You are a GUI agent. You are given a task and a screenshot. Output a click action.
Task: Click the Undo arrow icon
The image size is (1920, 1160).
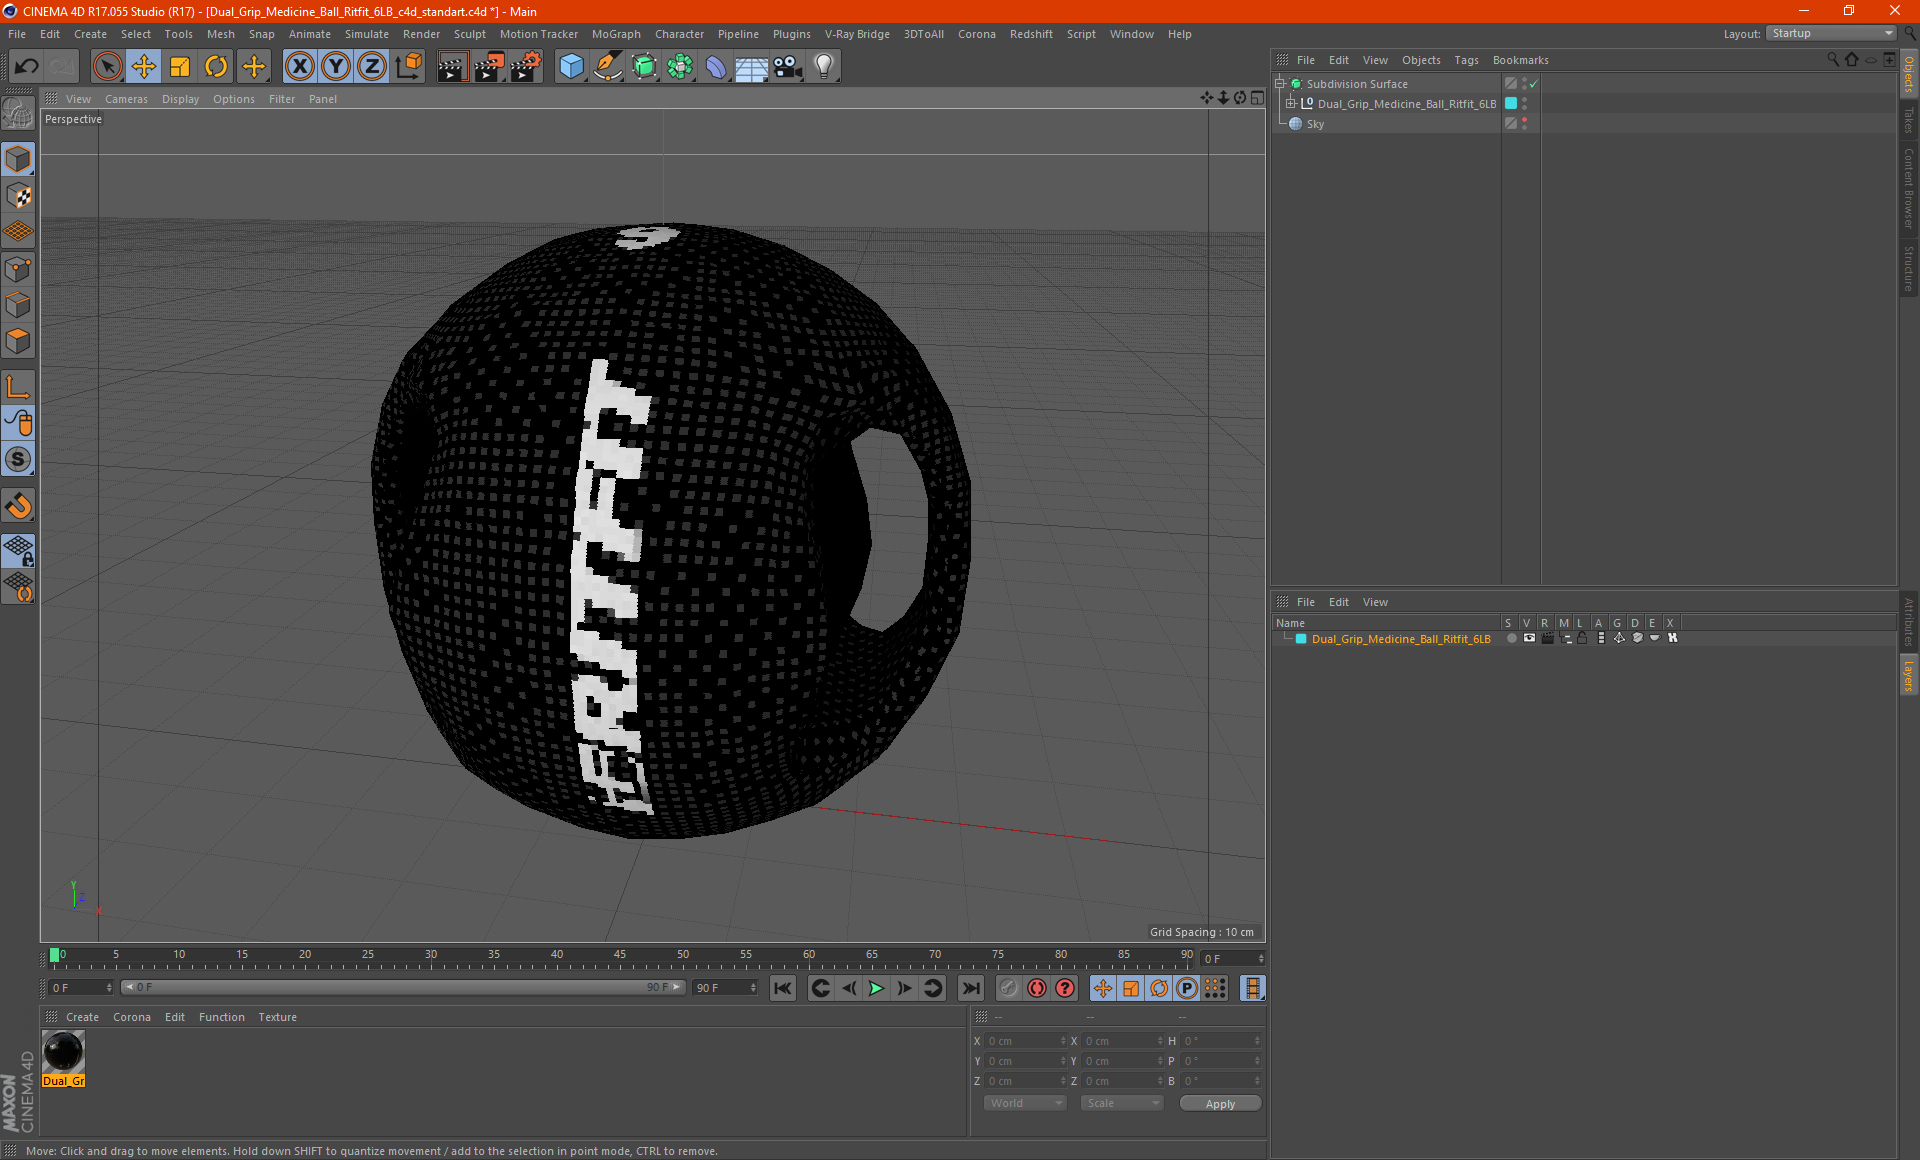[x=26, y=67]
